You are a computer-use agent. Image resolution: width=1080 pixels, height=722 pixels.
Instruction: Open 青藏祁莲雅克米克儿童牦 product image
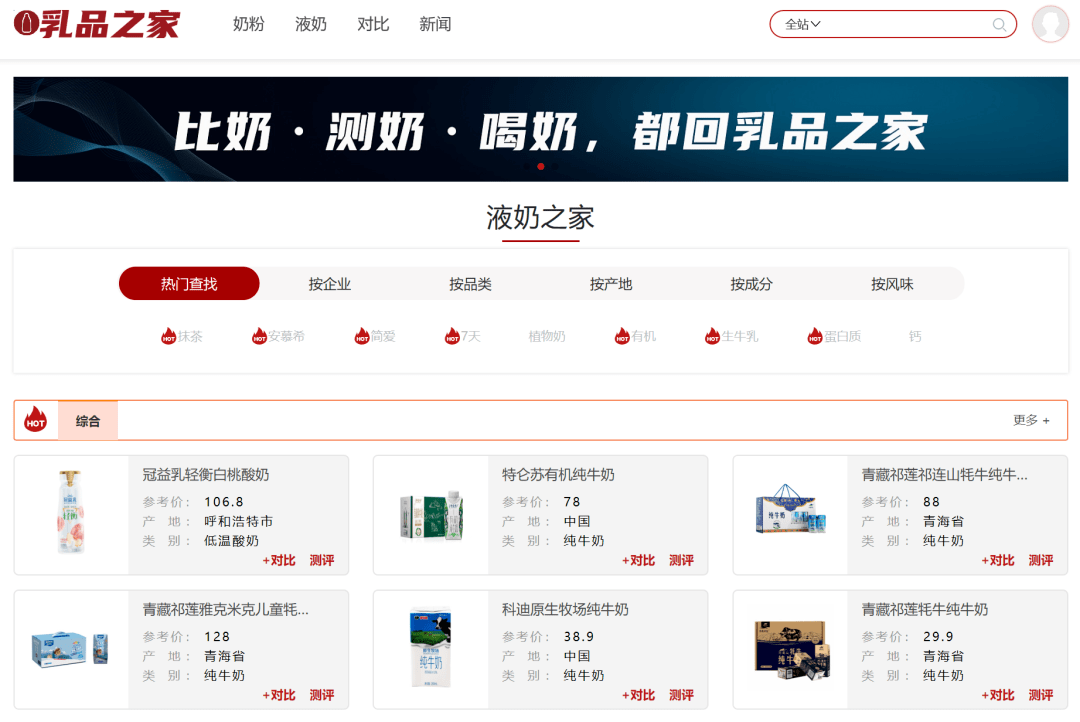coord(71,649)
